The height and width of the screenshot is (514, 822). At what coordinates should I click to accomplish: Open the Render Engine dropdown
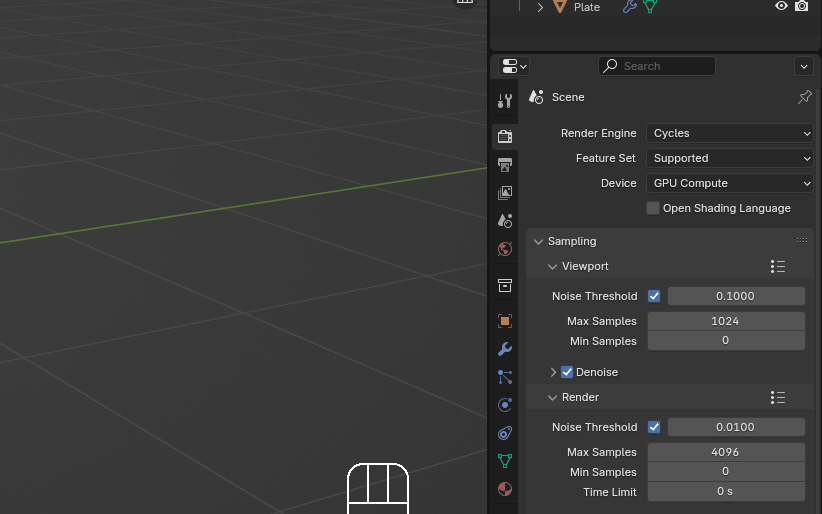click(730, 133)
